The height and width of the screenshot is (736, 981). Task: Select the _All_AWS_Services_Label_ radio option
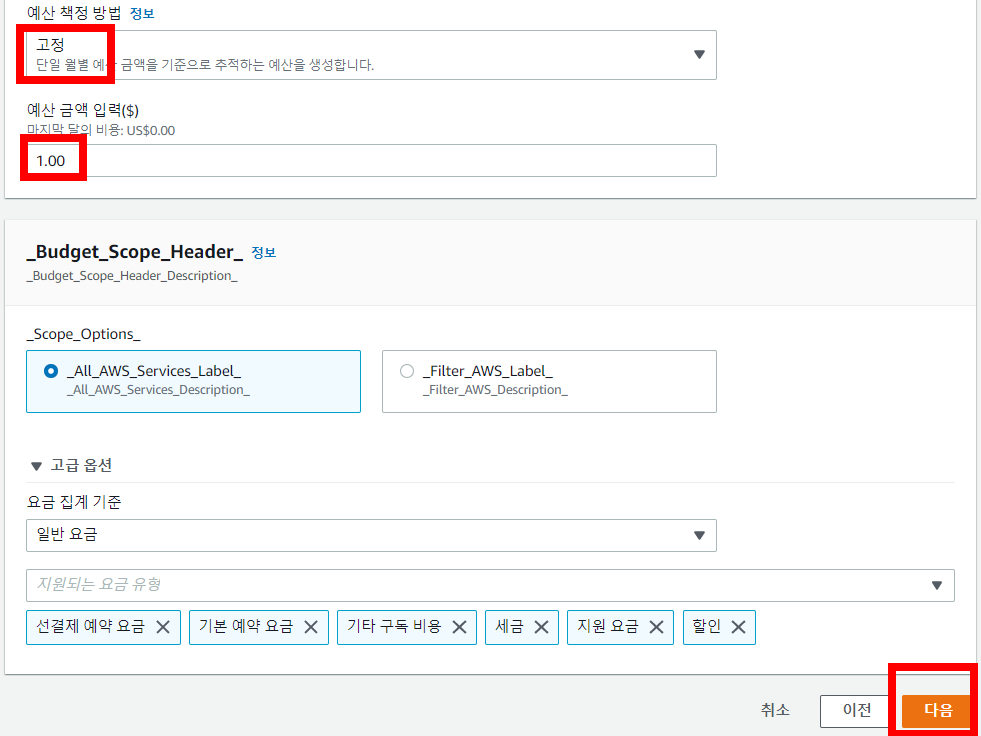(51, 371)
